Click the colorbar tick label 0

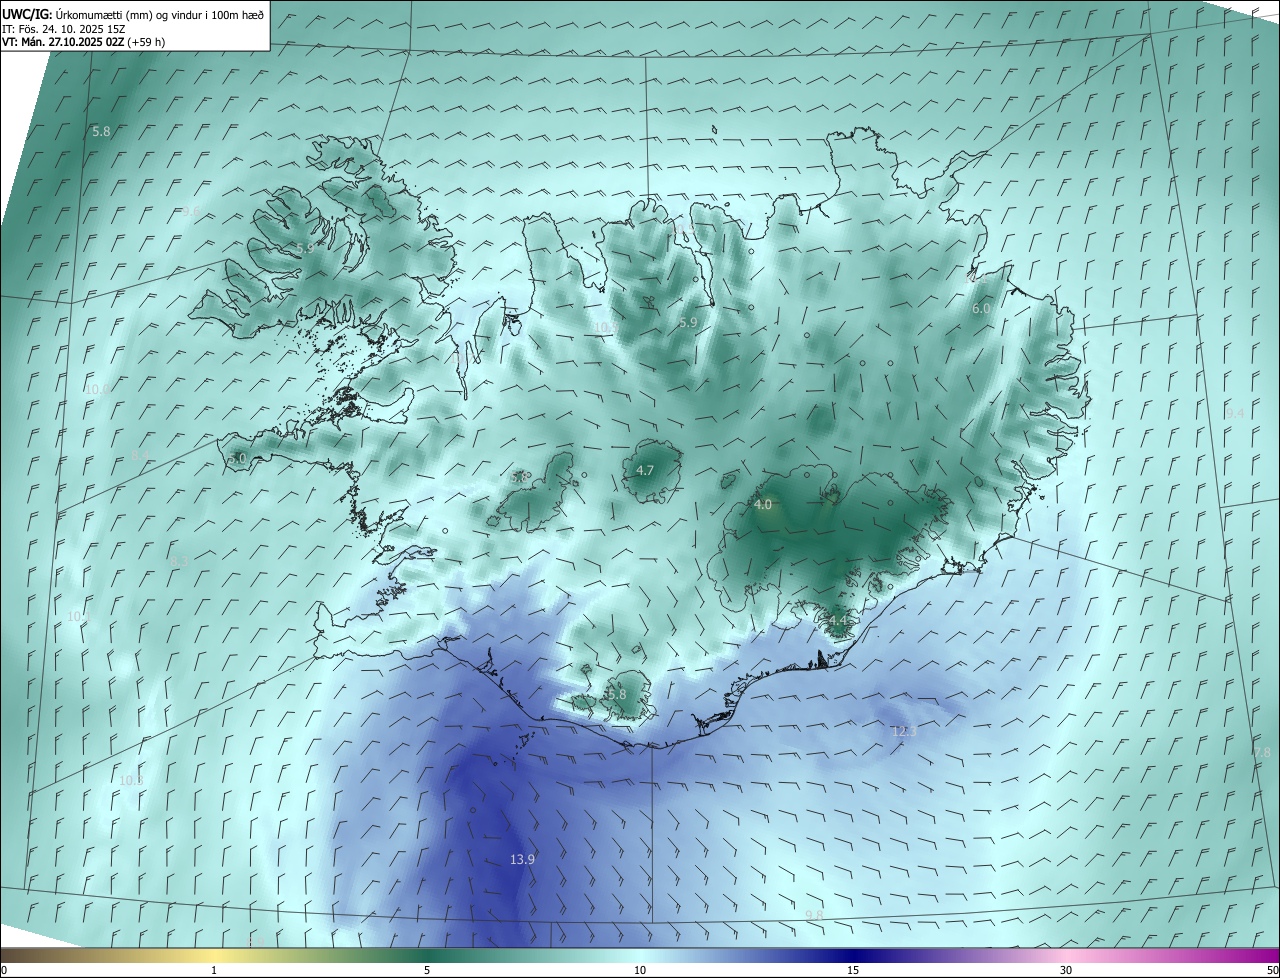click(x=4, y=970)
